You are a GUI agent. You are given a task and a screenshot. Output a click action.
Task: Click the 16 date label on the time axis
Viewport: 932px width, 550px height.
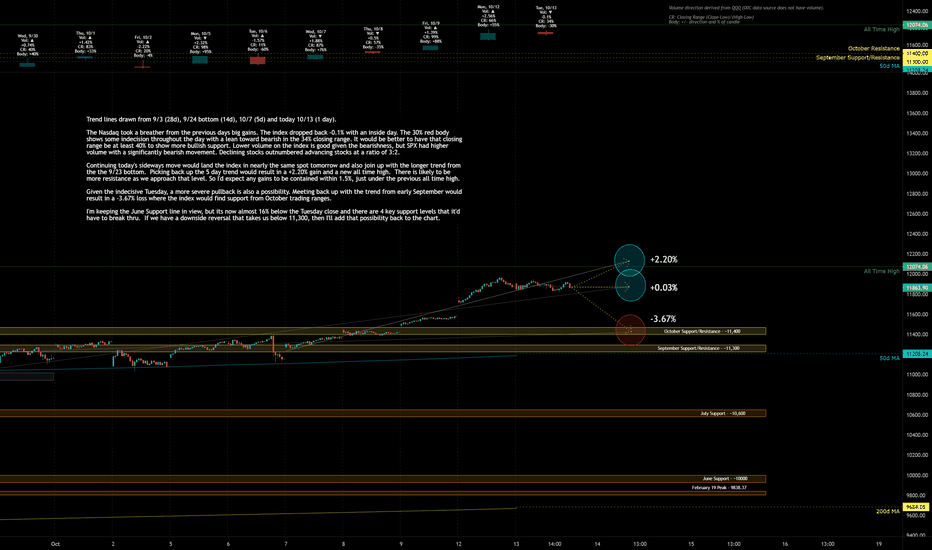(785, 544)
